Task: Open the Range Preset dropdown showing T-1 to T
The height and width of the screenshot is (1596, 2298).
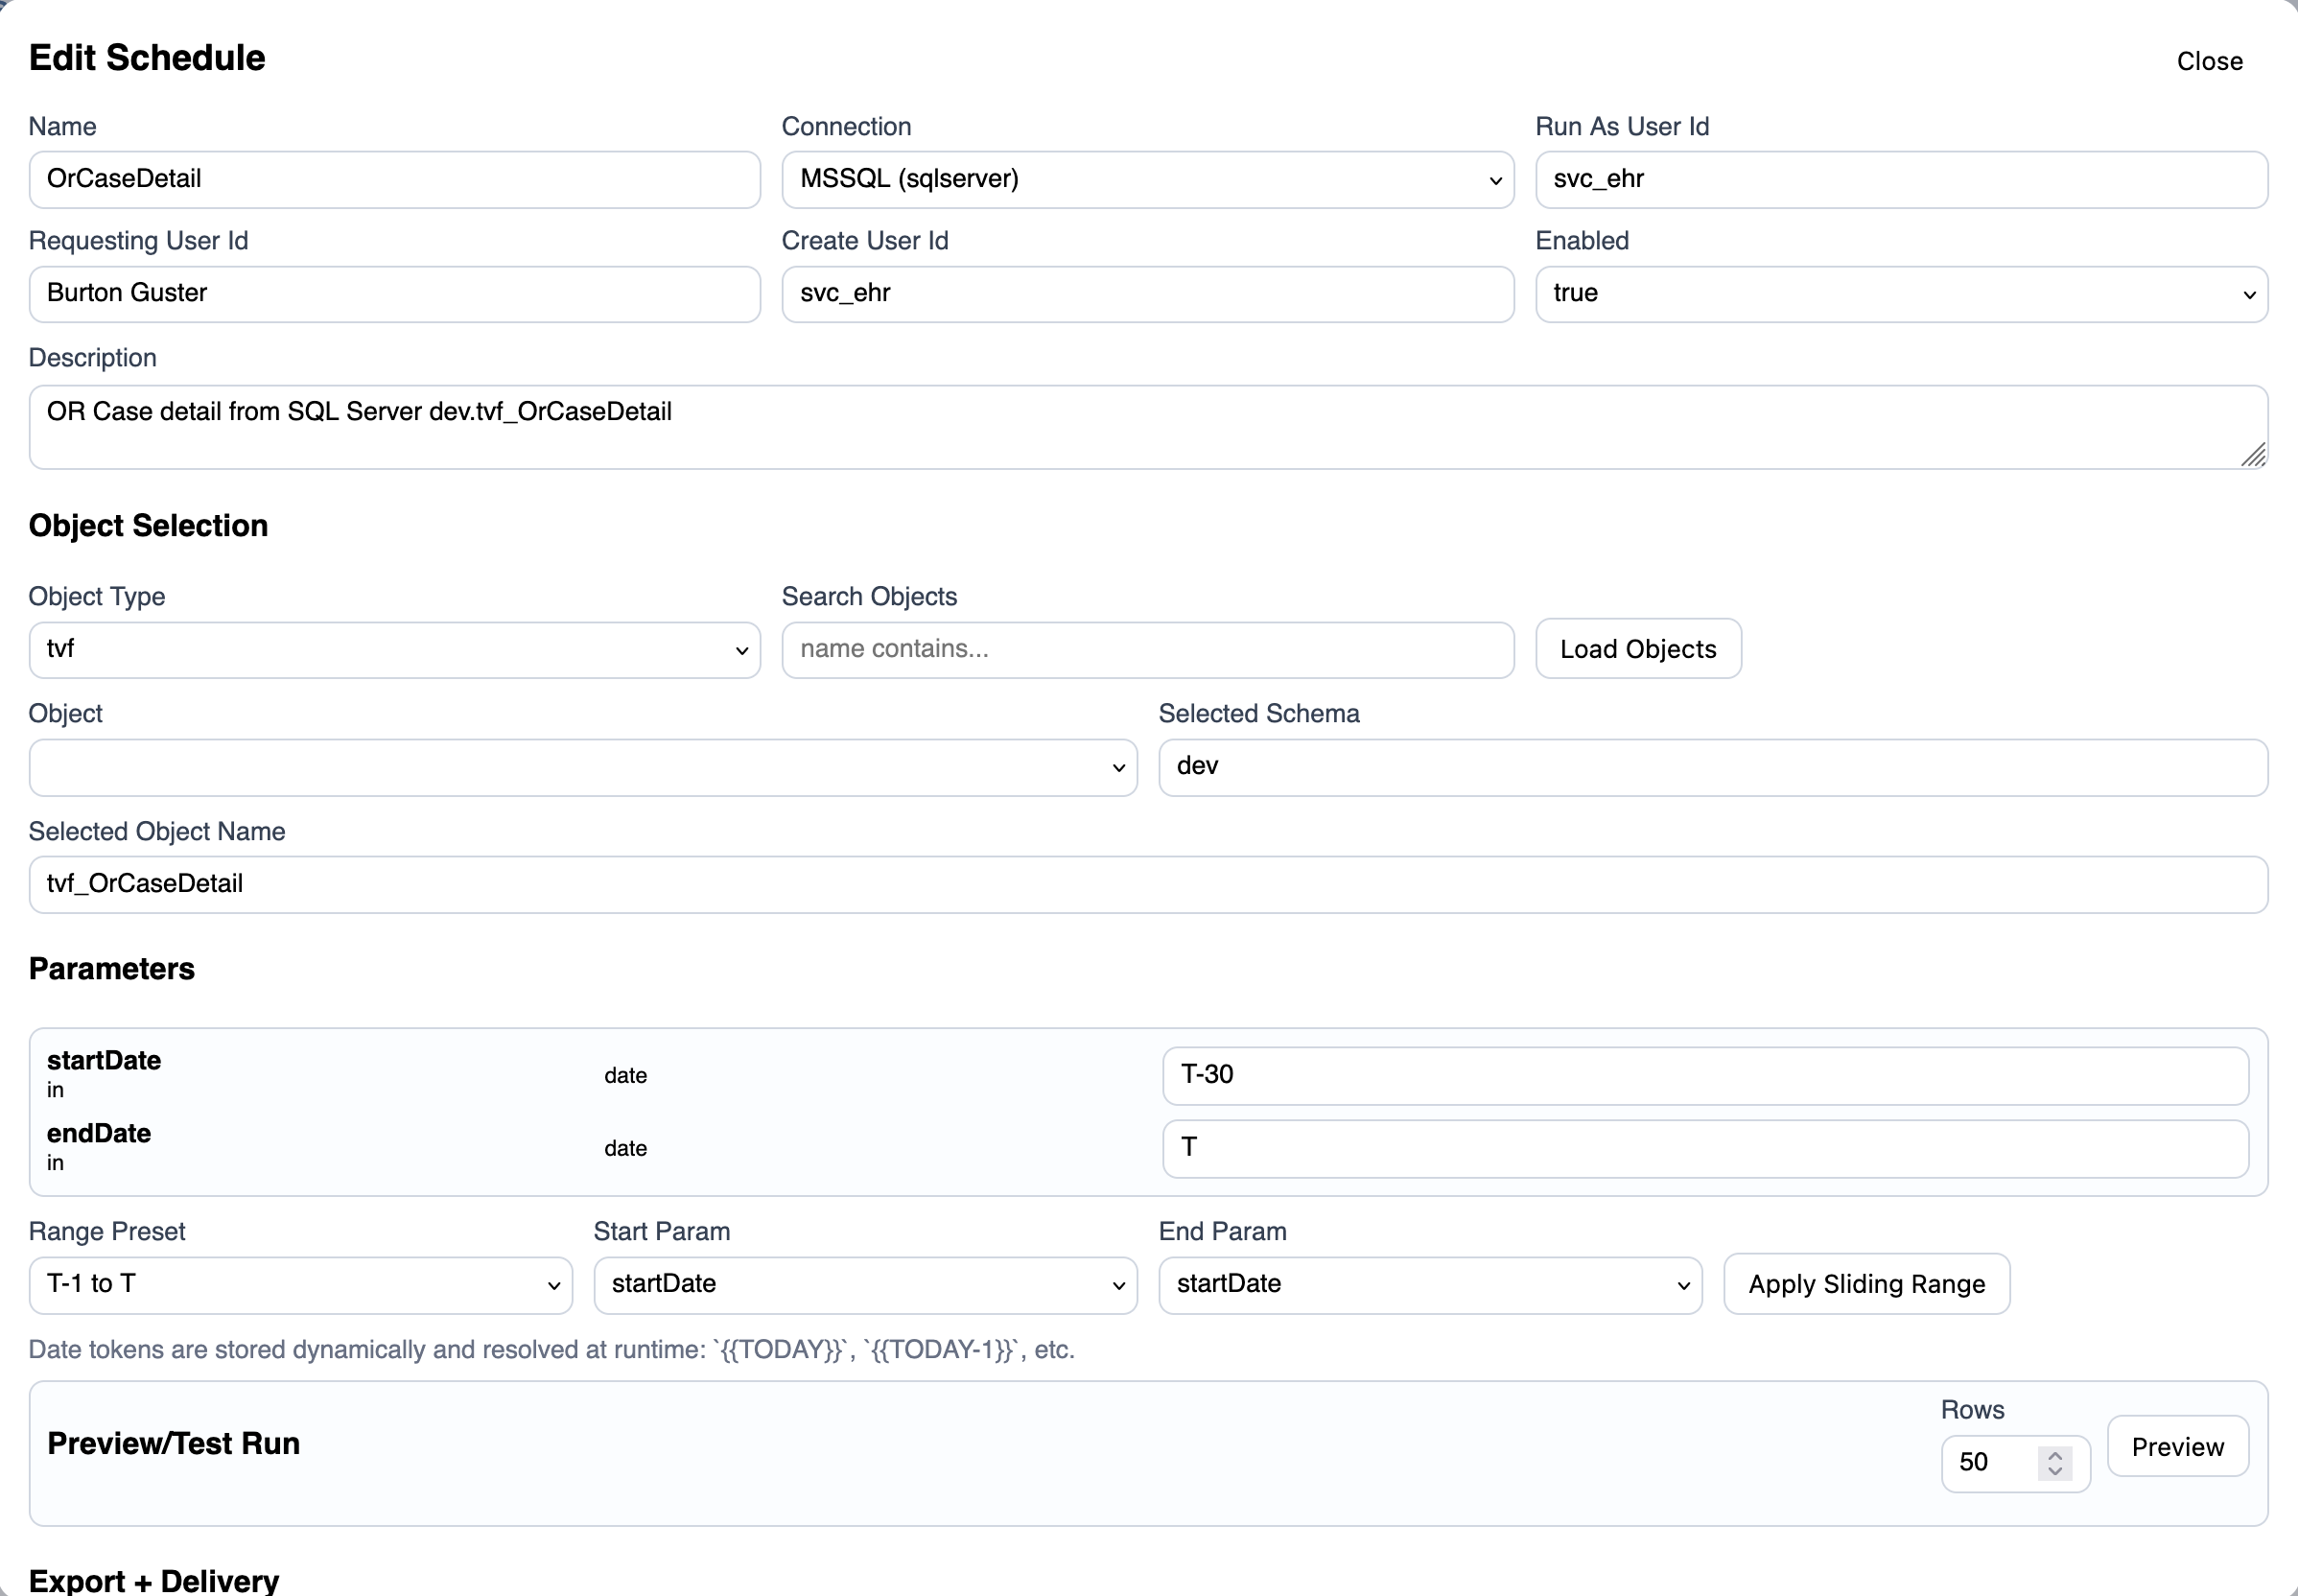Action: point(299,1284)
